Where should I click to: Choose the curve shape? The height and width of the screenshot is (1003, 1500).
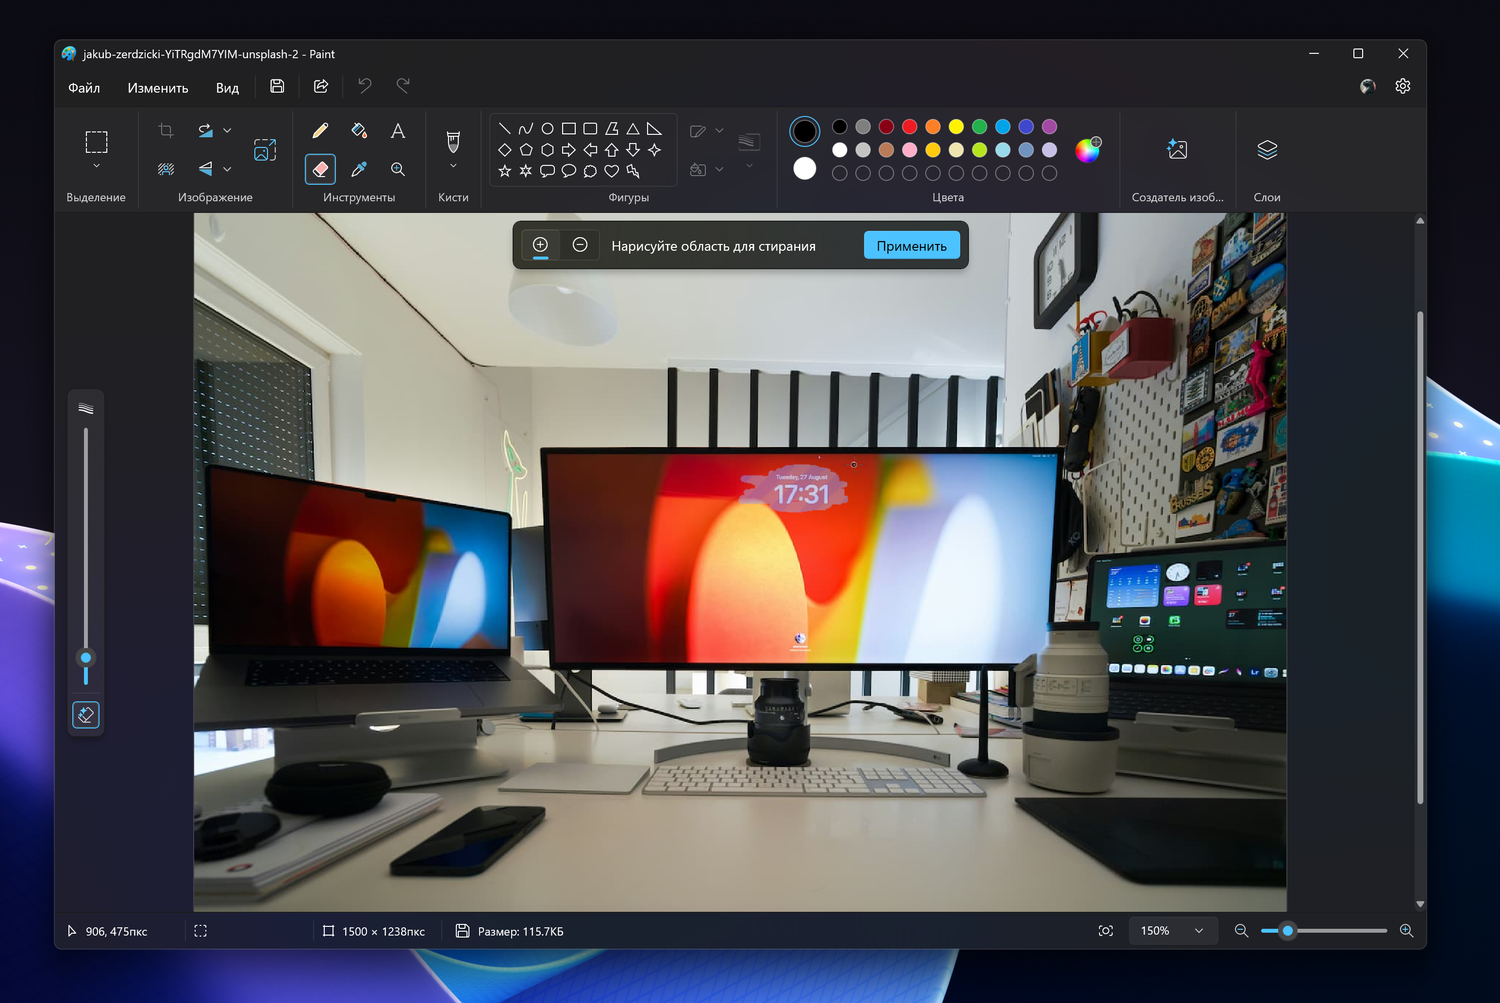coord(526,128)
